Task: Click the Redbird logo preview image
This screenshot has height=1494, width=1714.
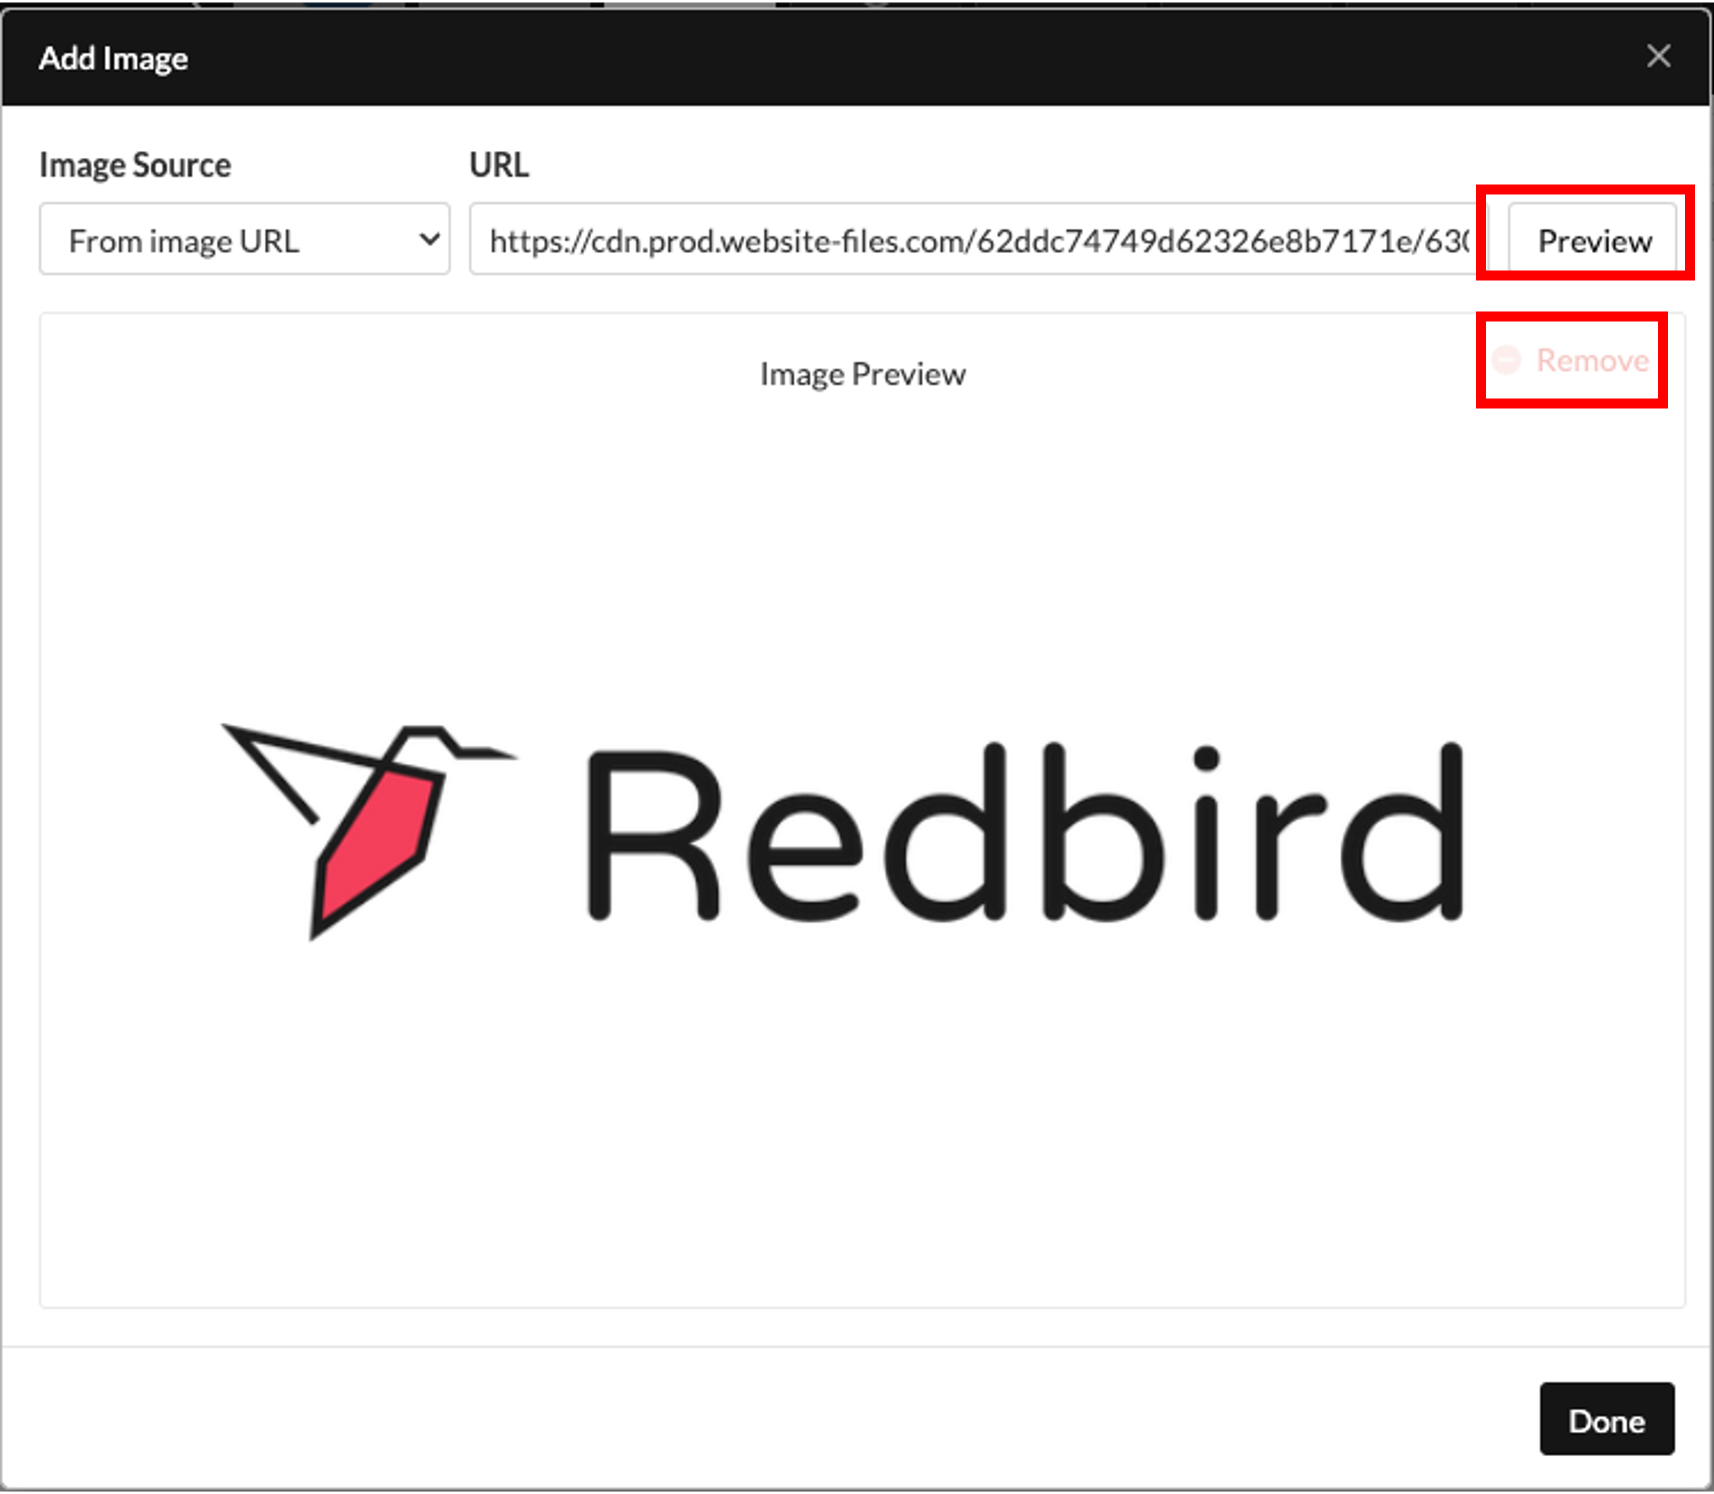Action: pos(843,832)
